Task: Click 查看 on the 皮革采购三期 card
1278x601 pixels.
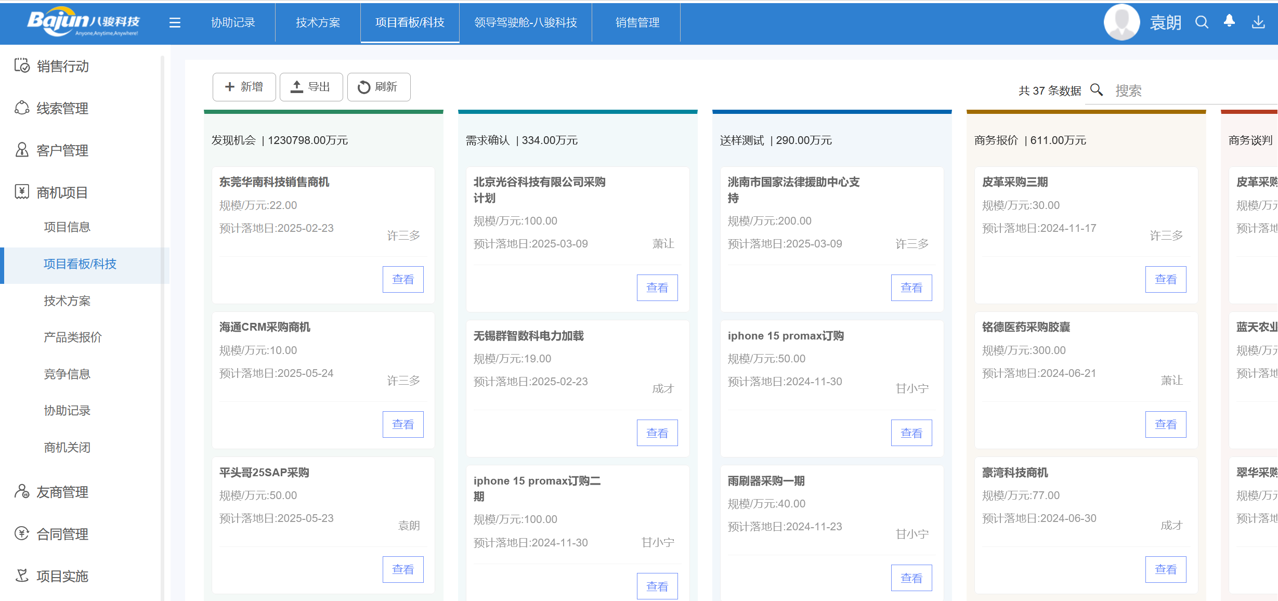Action: [1165, 280]
